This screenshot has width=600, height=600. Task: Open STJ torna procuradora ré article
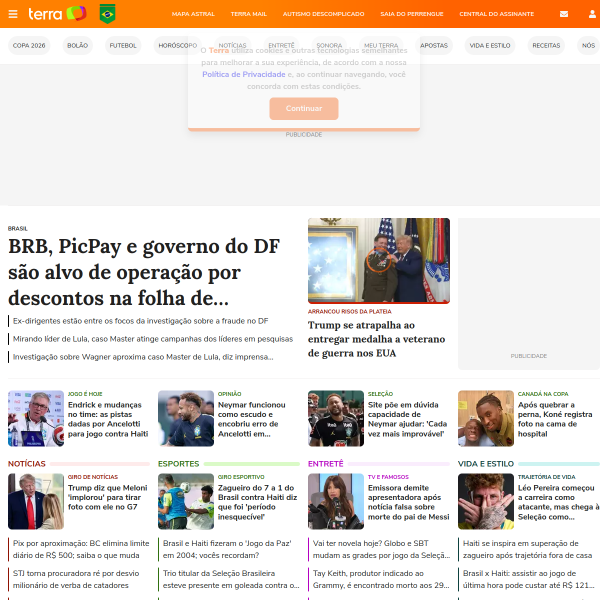pos(76,579)
